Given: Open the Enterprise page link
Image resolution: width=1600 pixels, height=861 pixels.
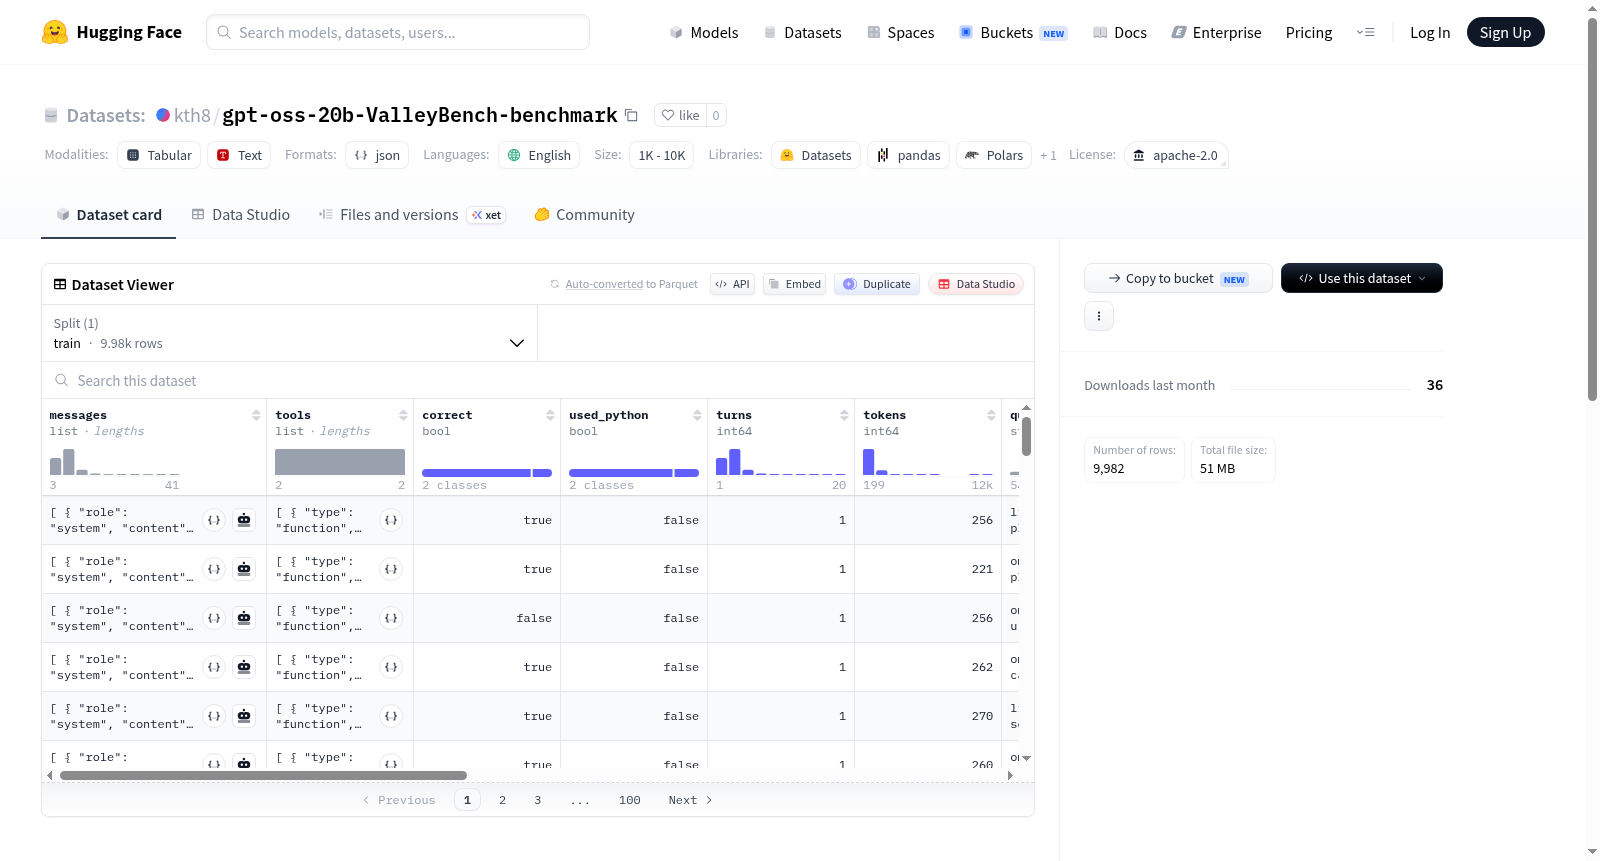Looking at the screenshot, I should [x=1216, y=32].
